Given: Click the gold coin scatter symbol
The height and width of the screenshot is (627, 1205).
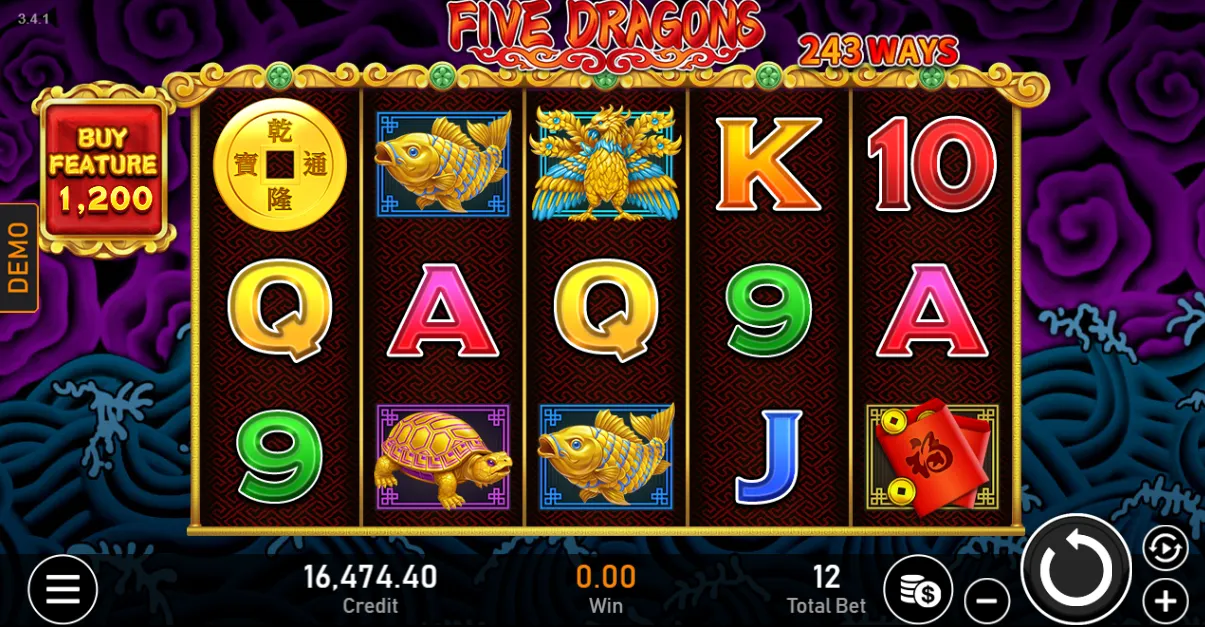Looking at the screenshot, I should click(280, 165).
